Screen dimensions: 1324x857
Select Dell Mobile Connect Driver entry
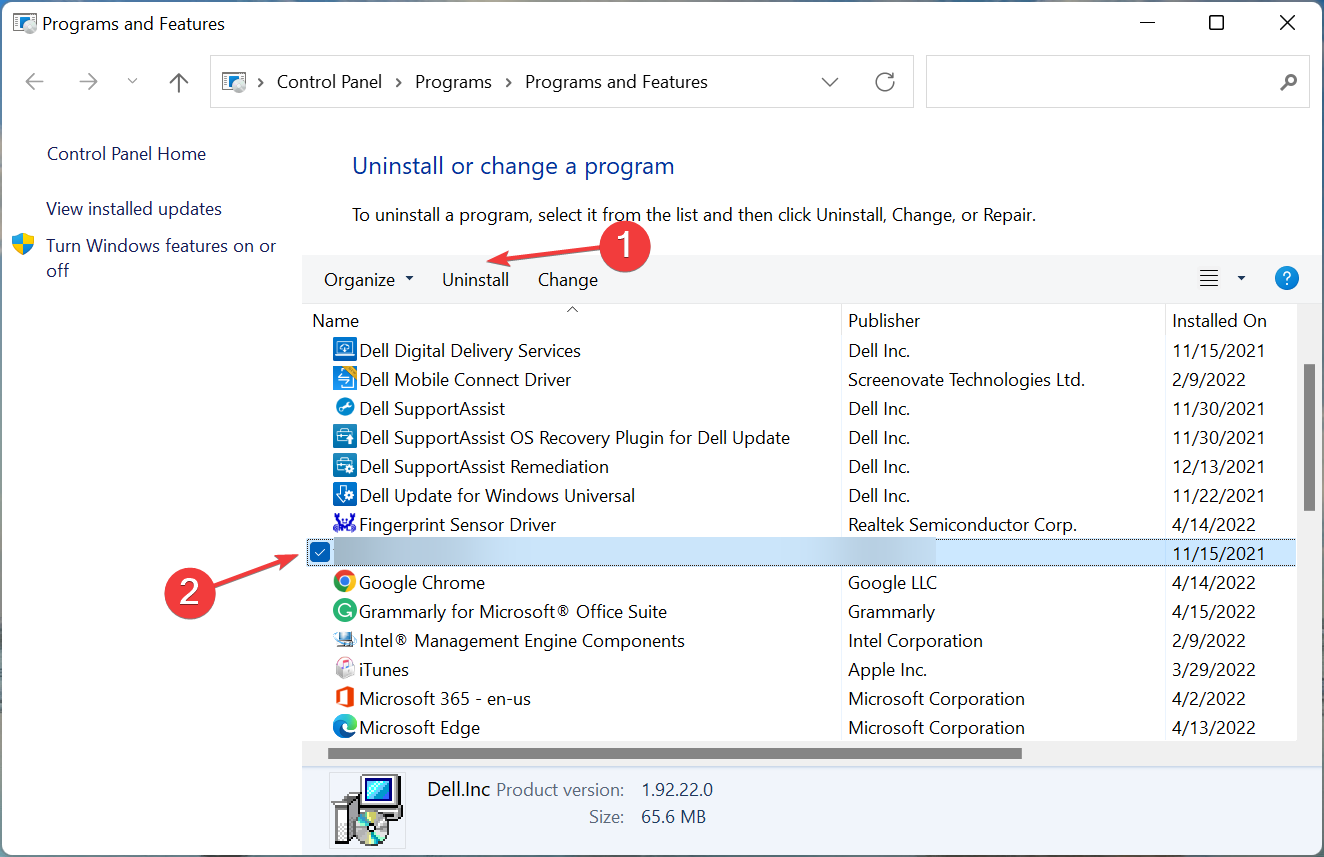(799, 379)
